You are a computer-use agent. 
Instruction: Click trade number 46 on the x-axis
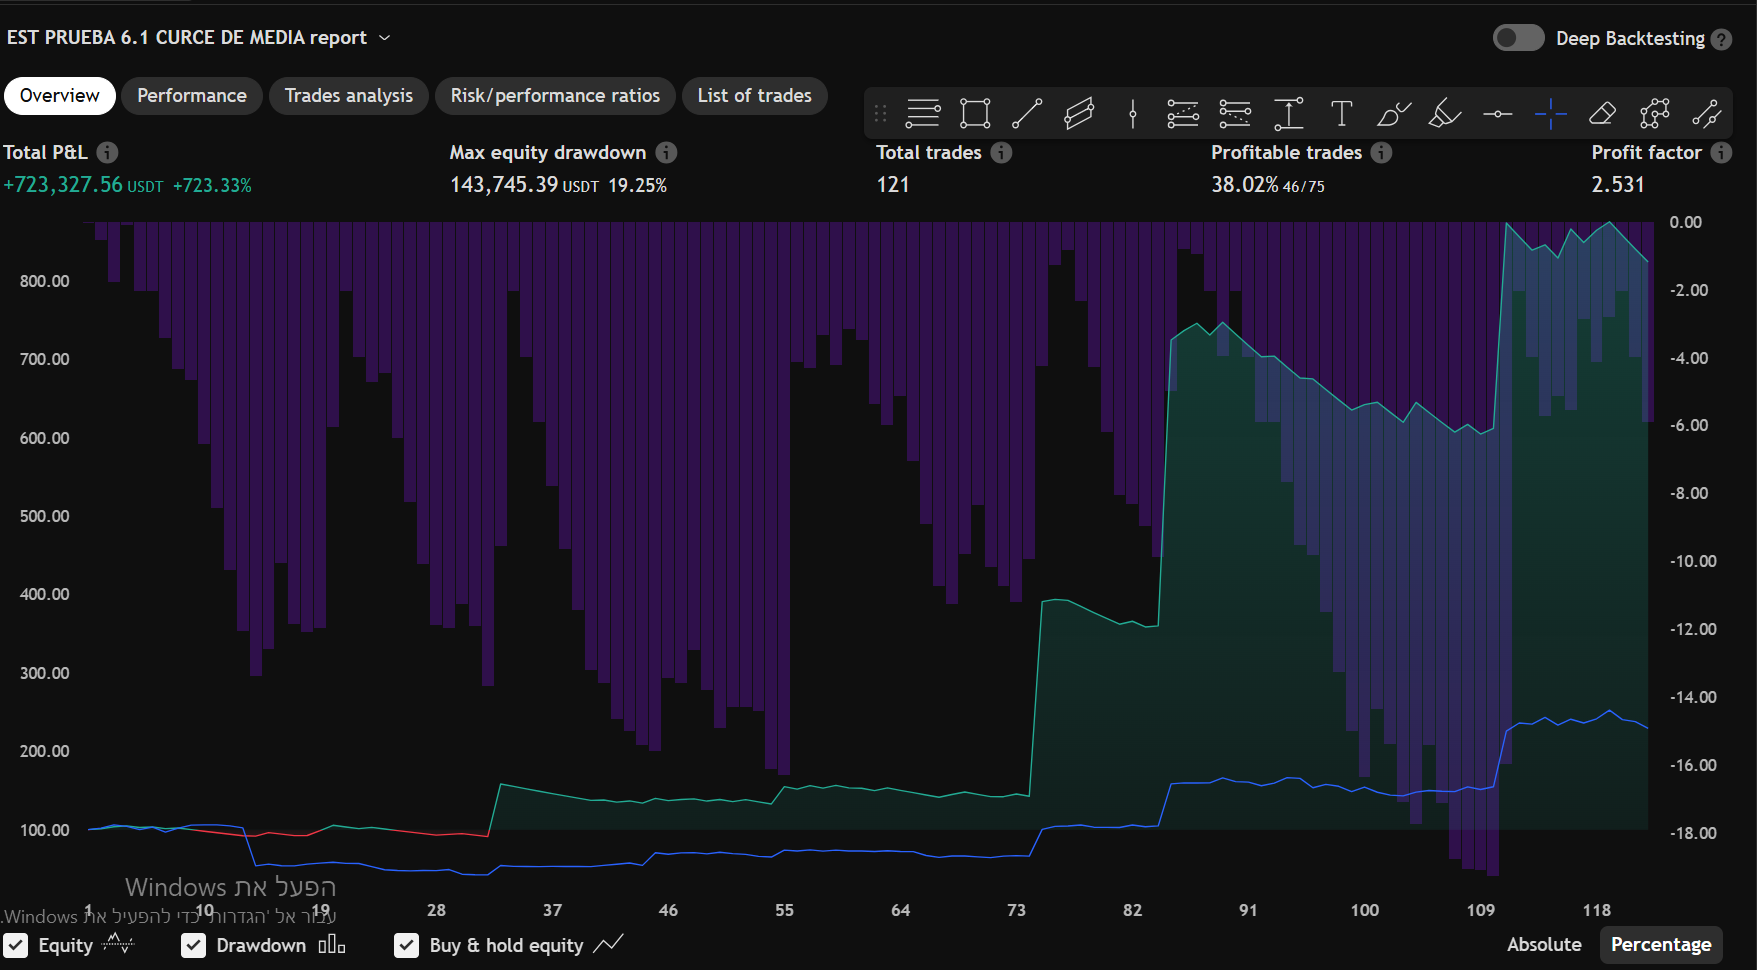tap(668, 910)
